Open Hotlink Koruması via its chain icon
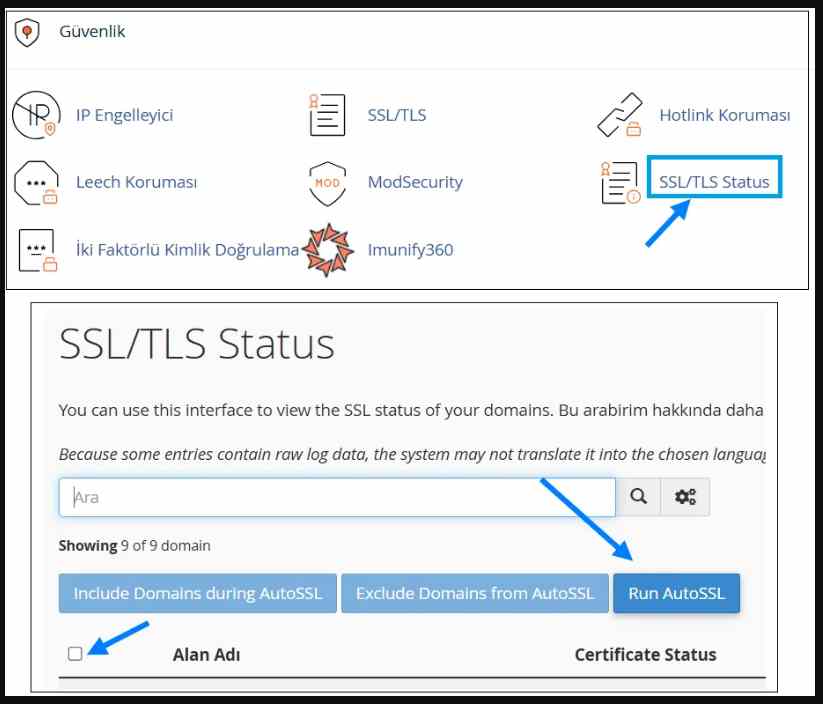The height and width of the screenshot is (704, 823). point(621,113)
